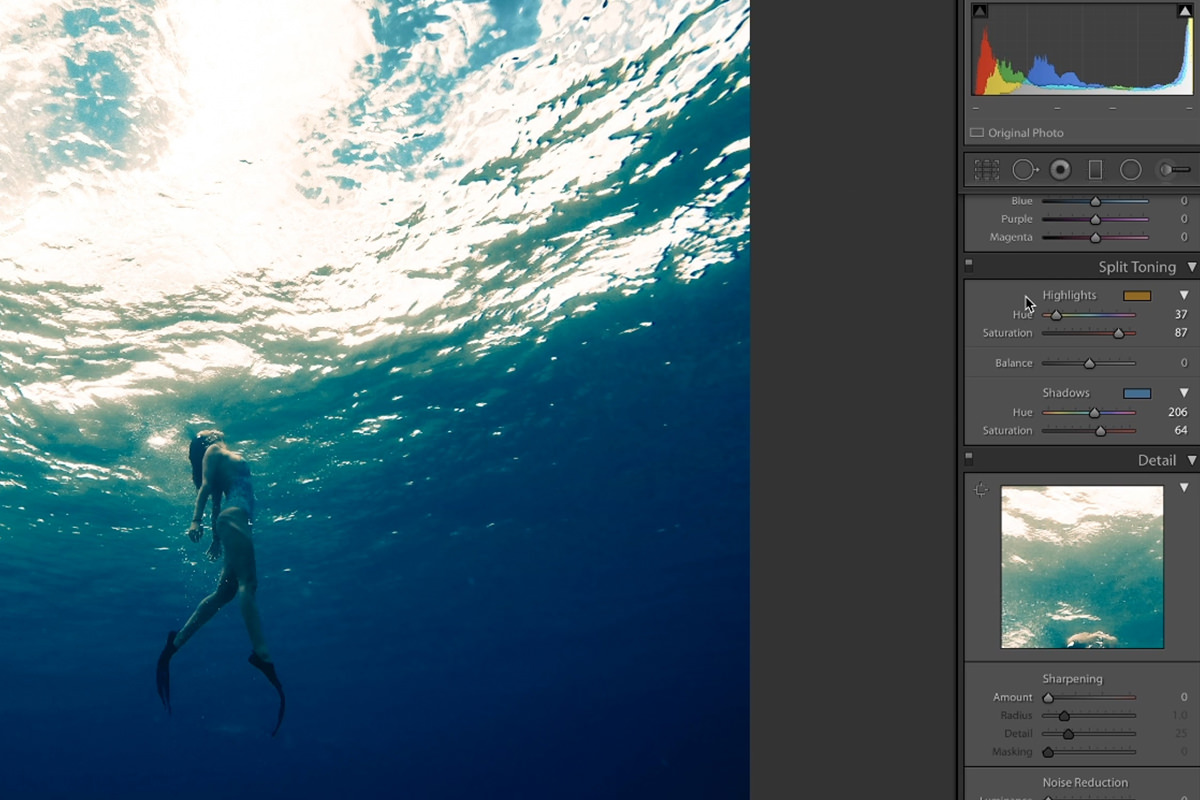The width and height of the screenshot is (1200, 800).
Task: Click the Original Photo label
Action: click(x=1025, y=133)
